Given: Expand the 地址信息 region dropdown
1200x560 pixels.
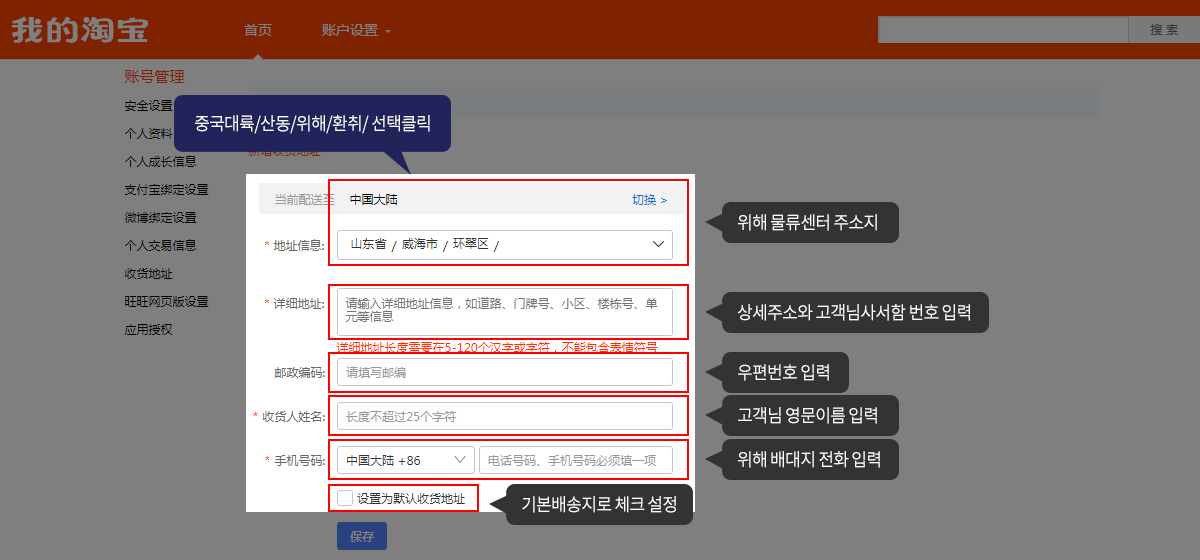Looking at the screenshot, I should click(505, 244).
